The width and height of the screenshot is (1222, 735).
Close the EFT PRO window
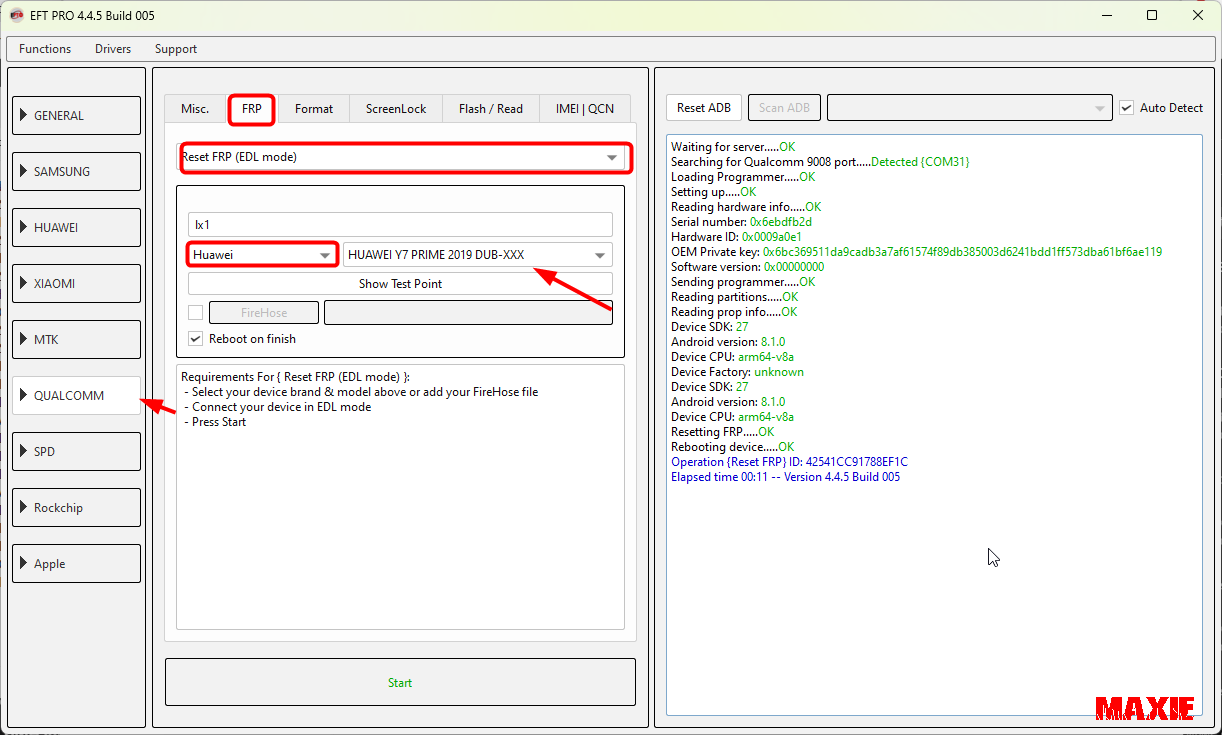pos(1198,16)
